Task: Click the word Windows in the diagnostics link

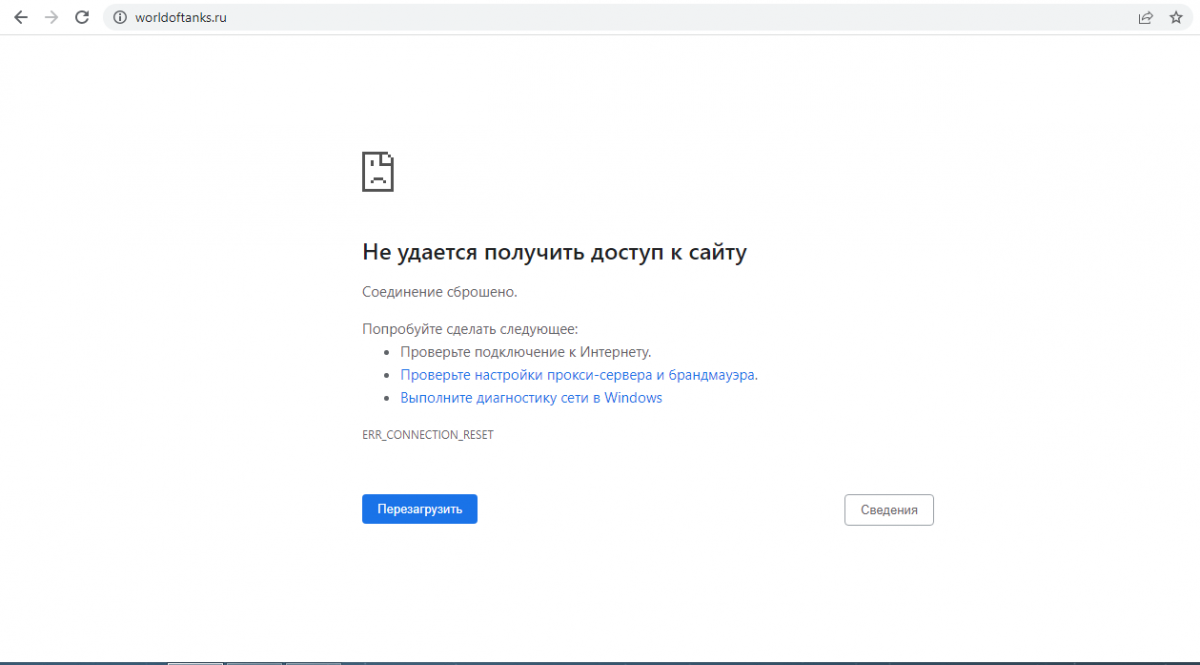Action: coord(633,398)
